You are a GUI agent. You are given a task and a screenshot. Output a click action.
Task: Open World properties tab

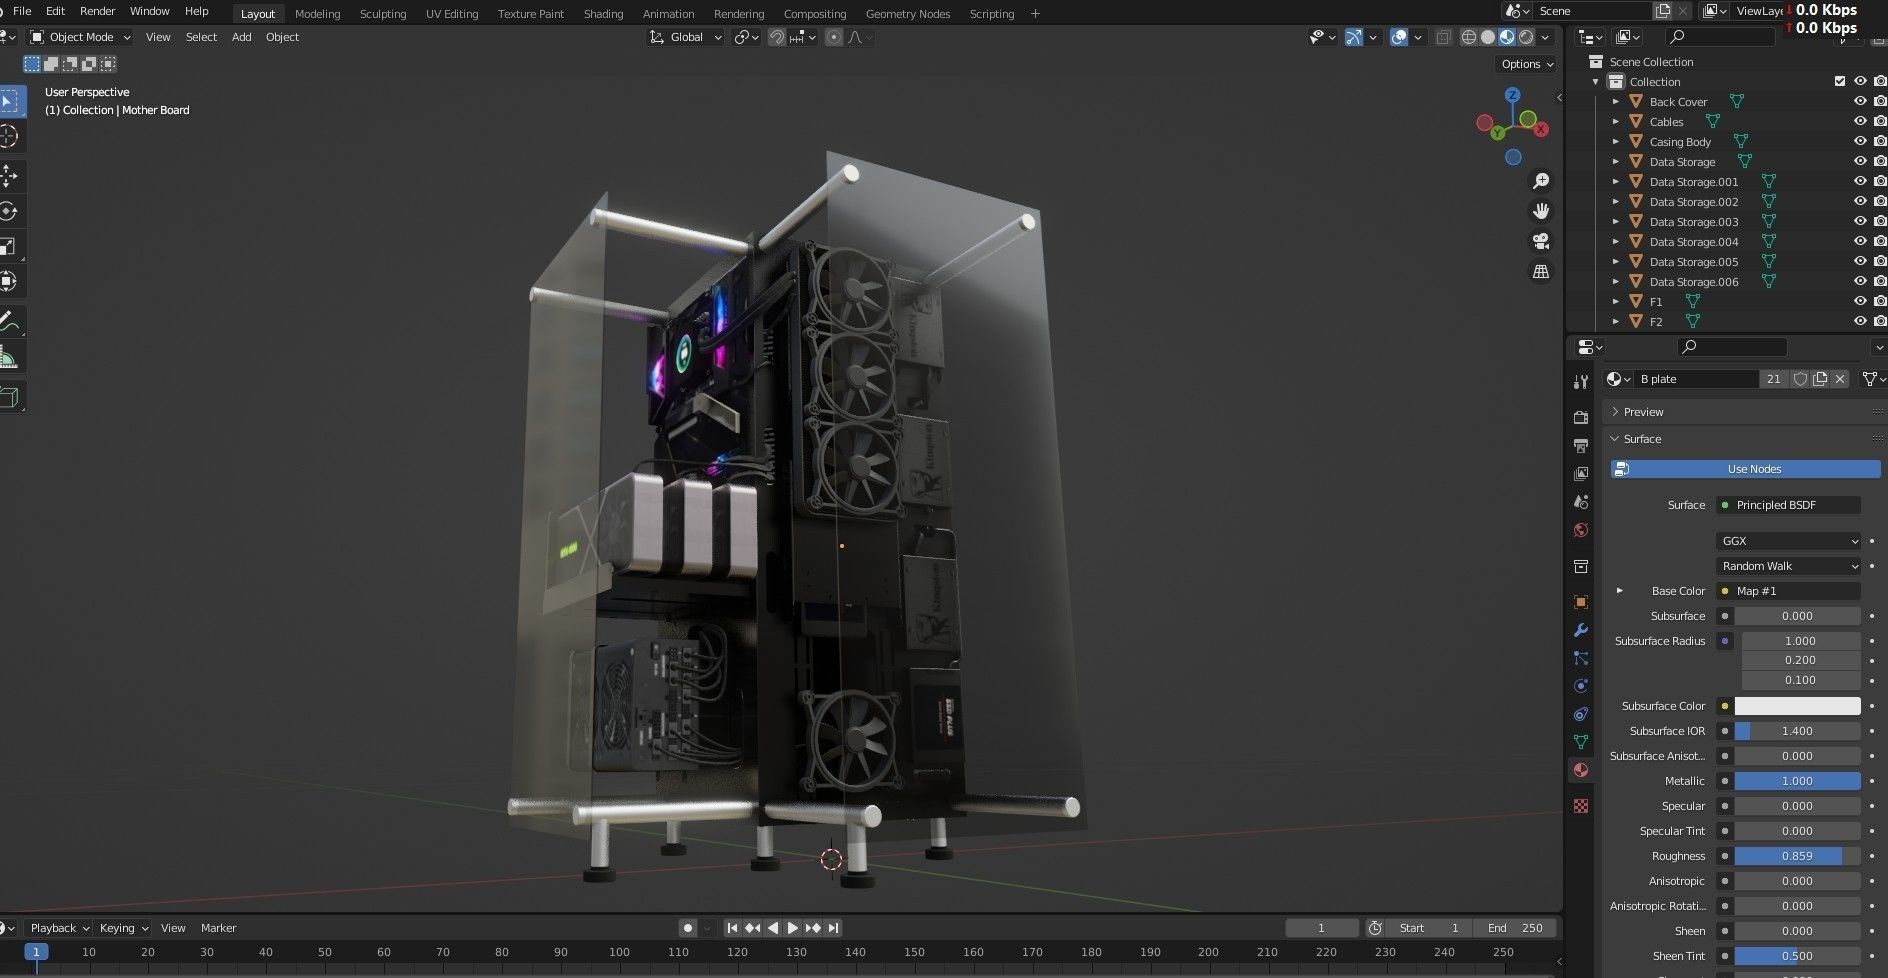tap(1581, 530)
